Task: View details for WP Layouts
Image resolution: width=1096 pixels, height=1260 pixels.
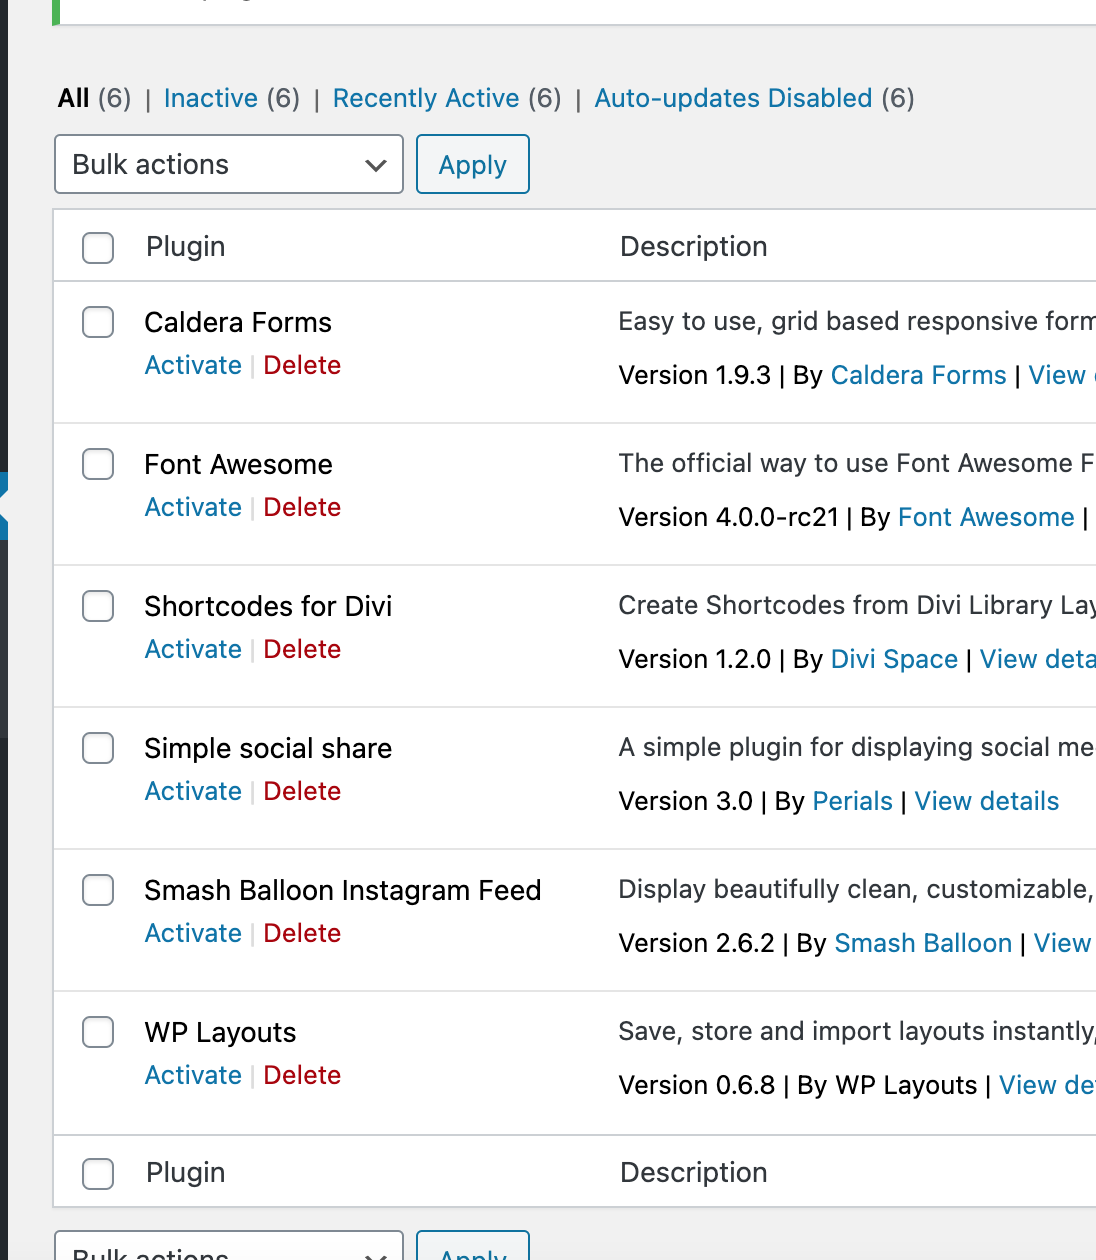Action: [x=1047, y=1085]
